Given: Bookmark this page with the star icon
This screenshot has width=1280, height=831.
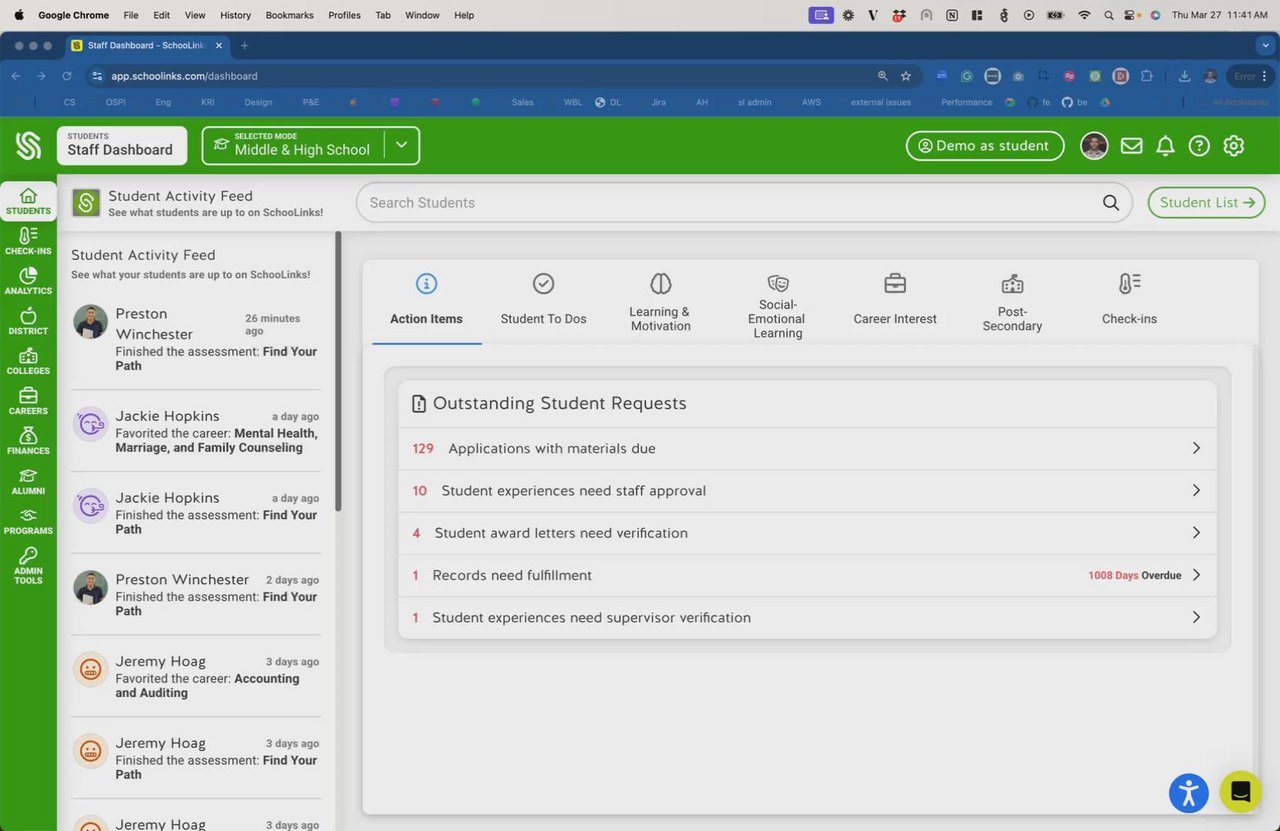Looking at the screenshot, I should (906, 76).
